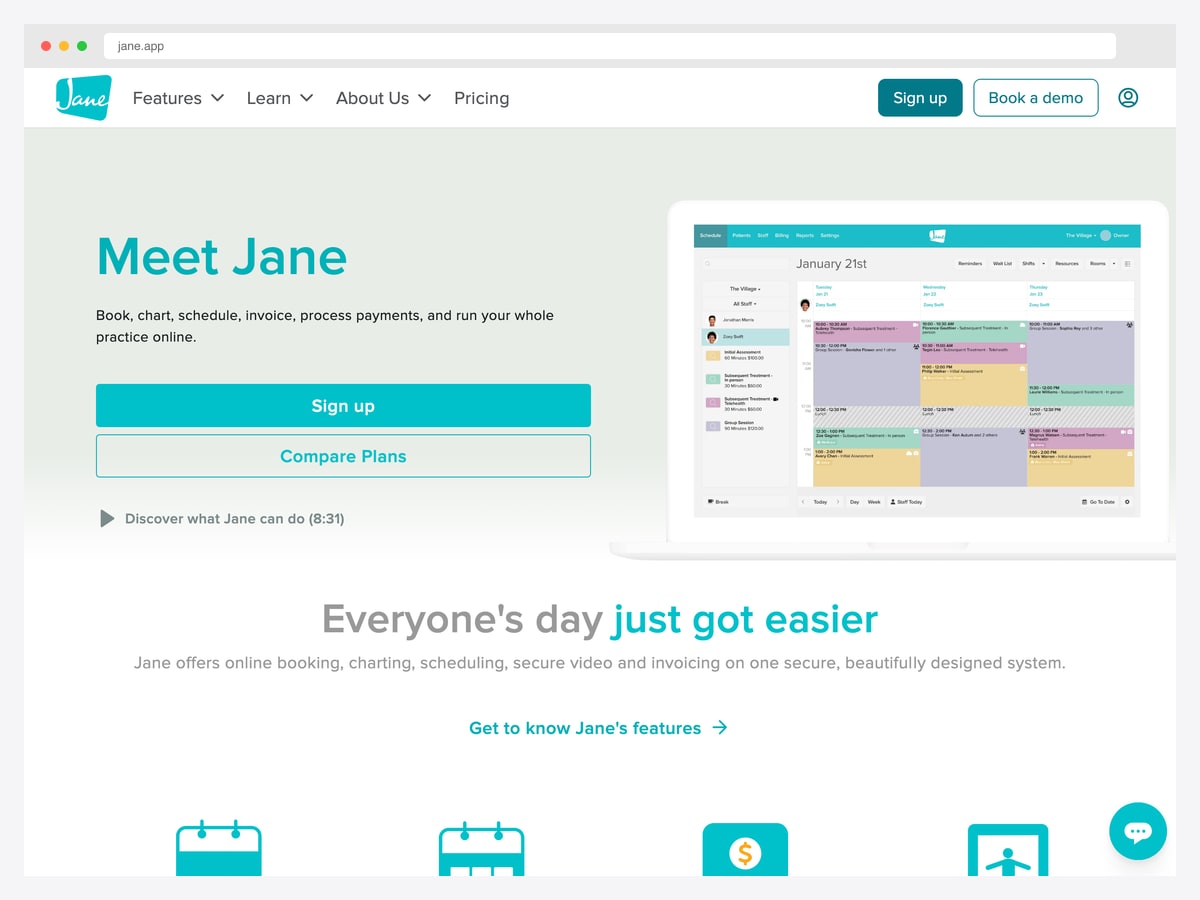Click the gear icon in the laptop preview

tap(1127, 502)
